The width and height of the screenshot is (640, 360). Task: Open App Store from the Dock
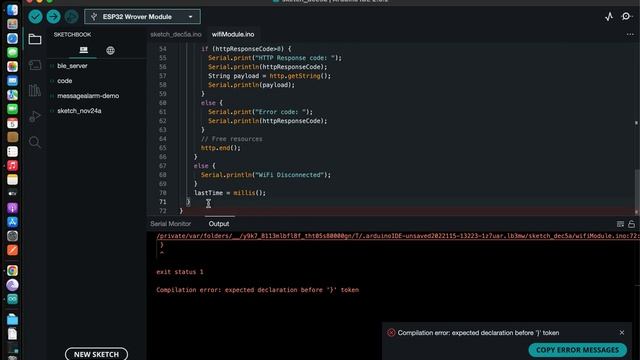coord(12,222)
